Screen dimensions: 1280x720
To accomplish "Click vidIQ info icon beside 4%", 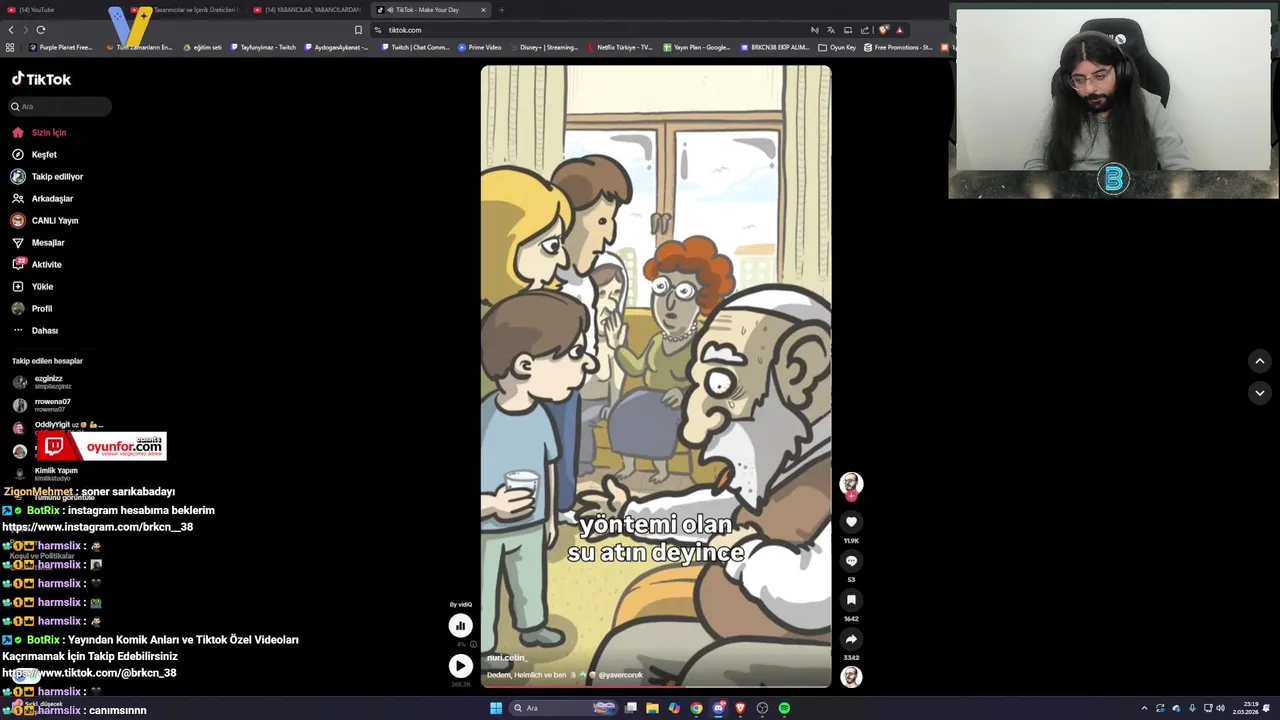I will click(473, 644).
